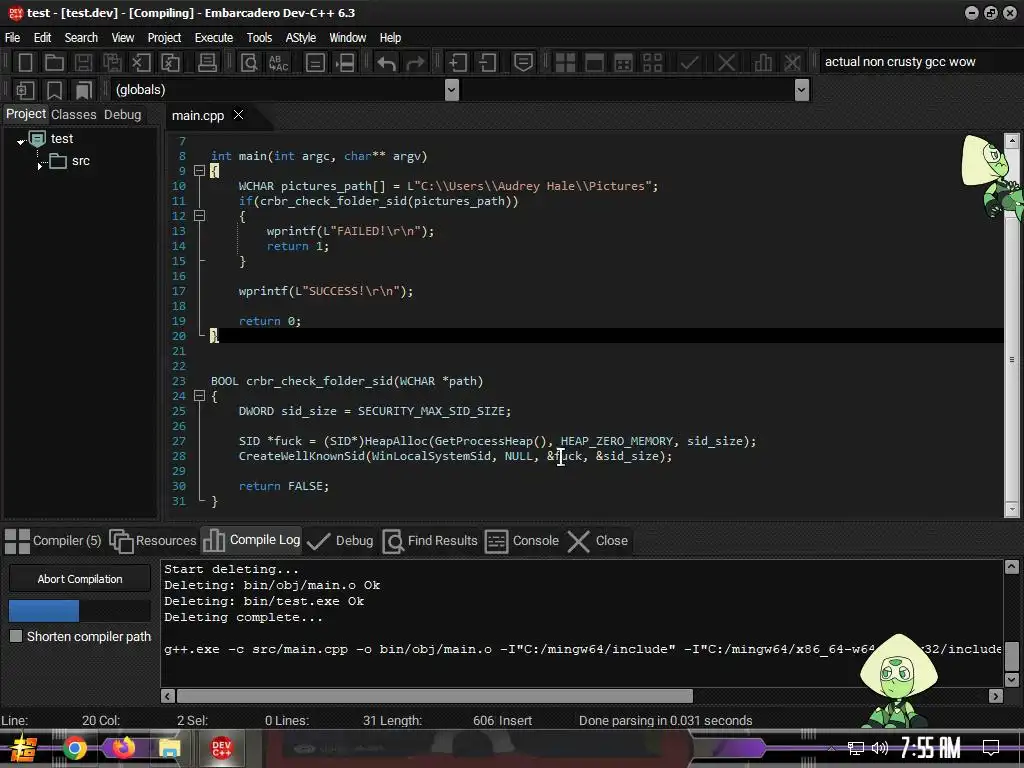This screenshot has height=768, width=1024.
Task: Click the Close file toolbar icon
Action: [141, 63]
